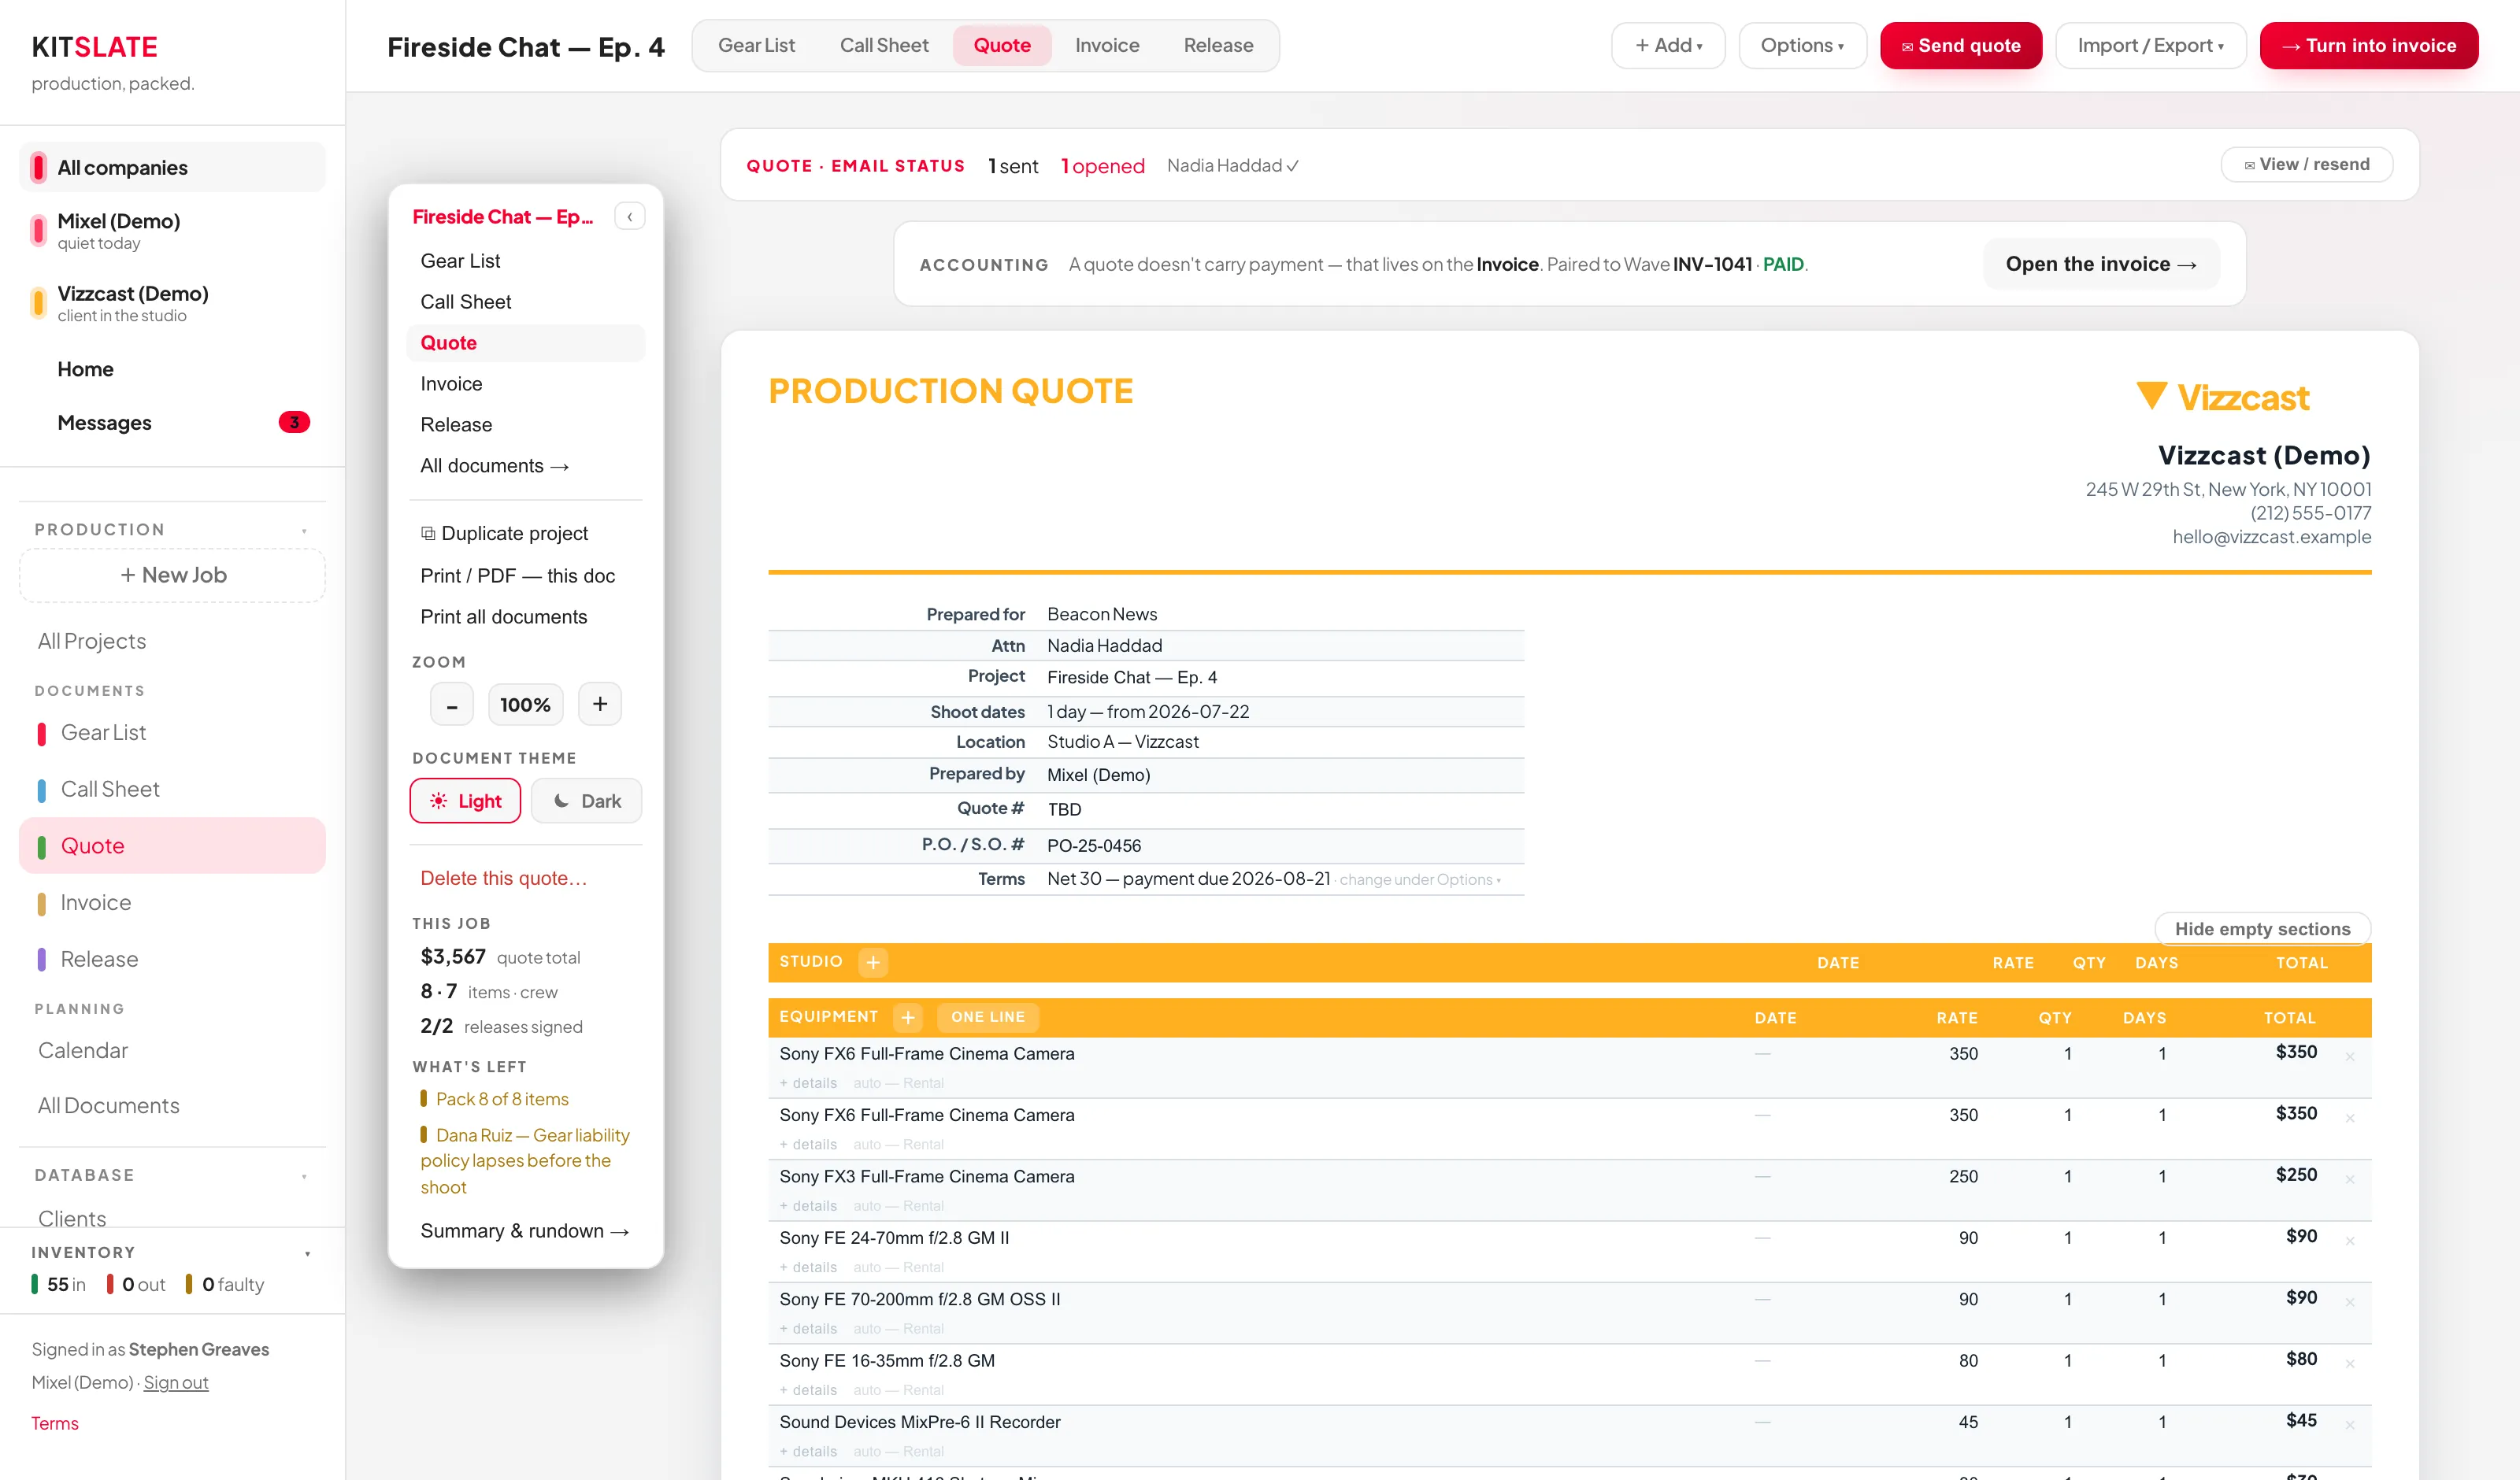Click the blue Call Sheet marker in sidebar

[x=41, y=790]
